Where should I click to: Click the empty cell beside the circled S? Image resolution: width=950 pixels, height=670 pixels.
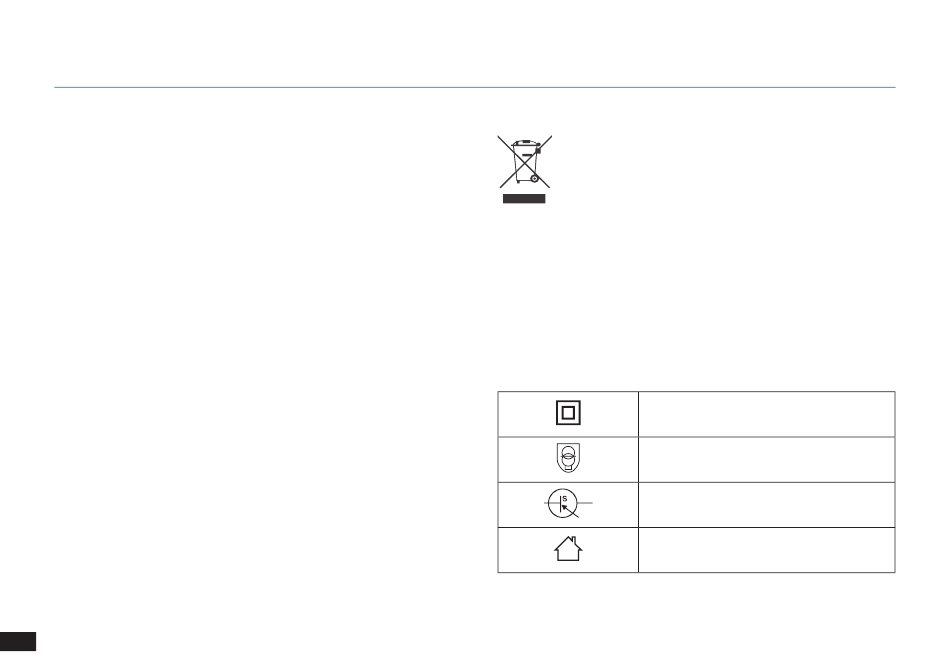coord(766,505)
